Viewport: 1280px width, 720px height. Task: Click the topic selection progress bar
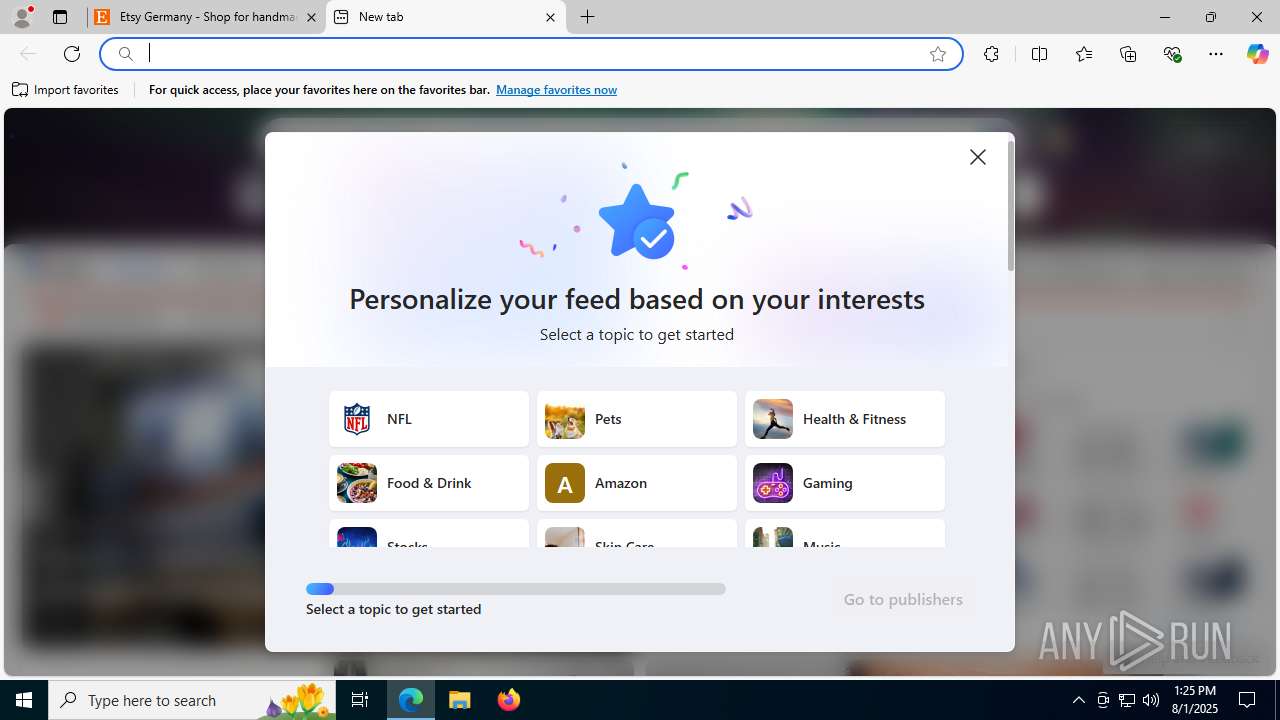tap(516, 589)
